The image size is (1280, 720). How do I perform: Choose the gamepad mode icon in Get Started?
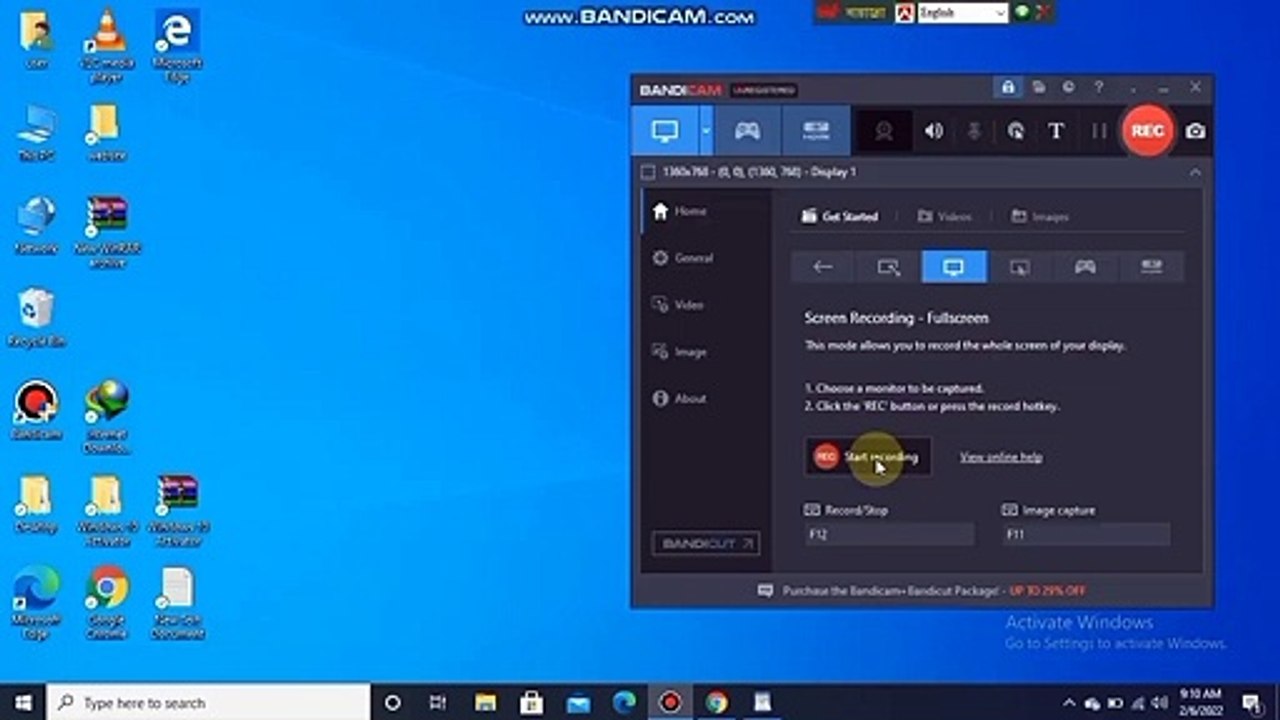click(x=1085, y=267)
